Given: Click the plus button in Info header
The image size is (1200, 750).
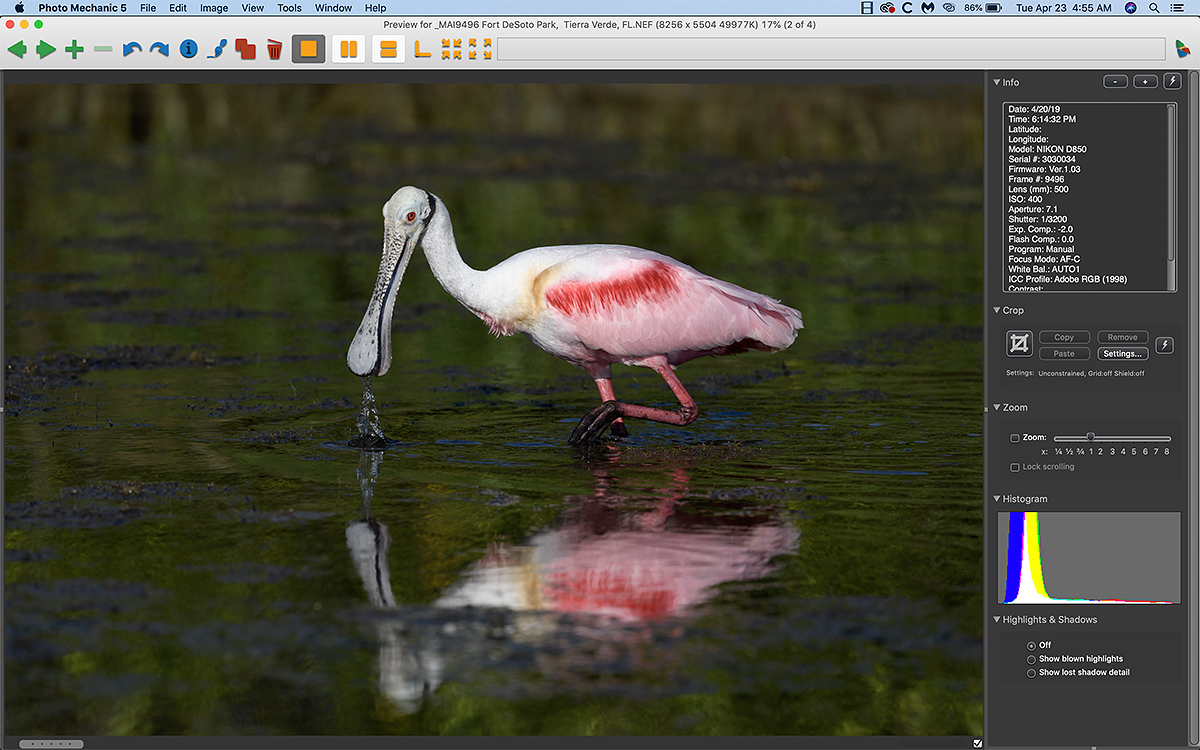Looking at the screenshot, I should click(x=1146, y=82).
